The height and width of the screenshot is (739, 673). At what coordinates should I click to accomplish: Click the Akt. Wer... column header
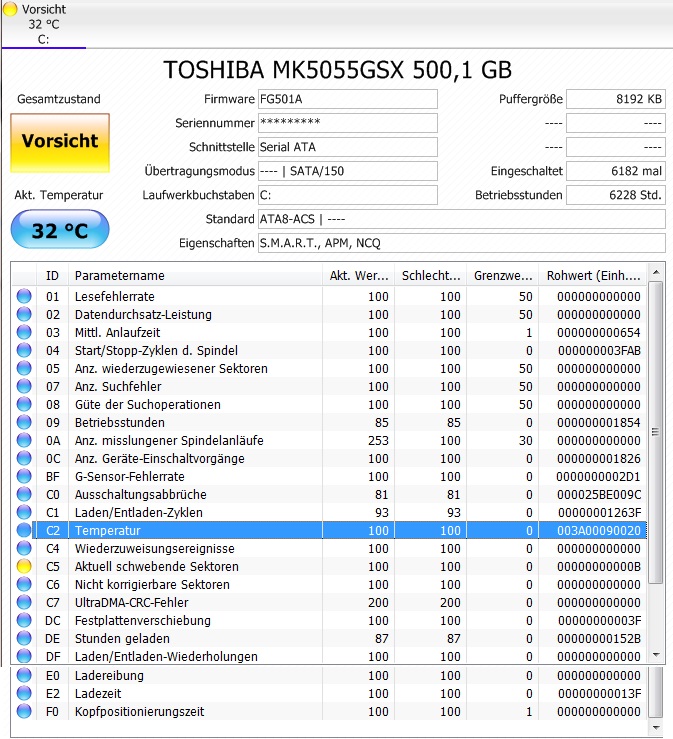click(x=359, y=276)
